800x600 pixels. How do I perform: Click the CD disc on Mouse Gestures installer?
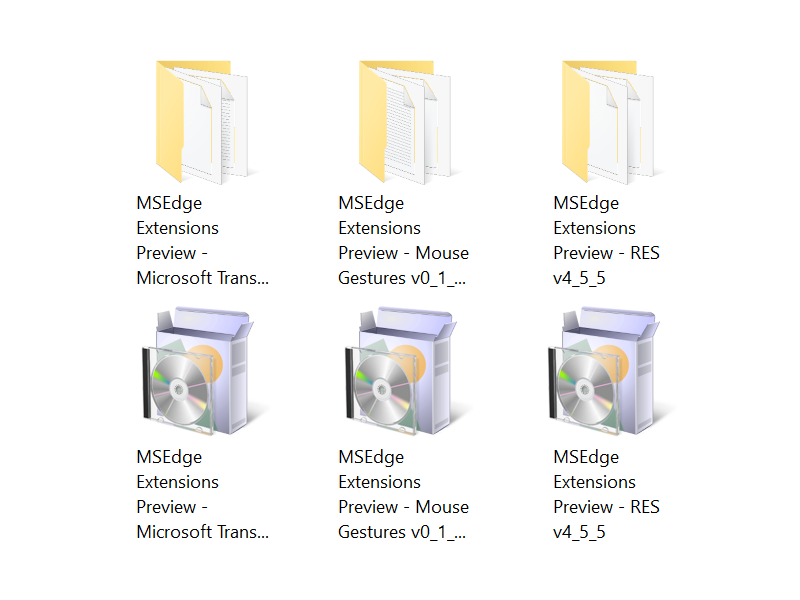pos(383,390)
